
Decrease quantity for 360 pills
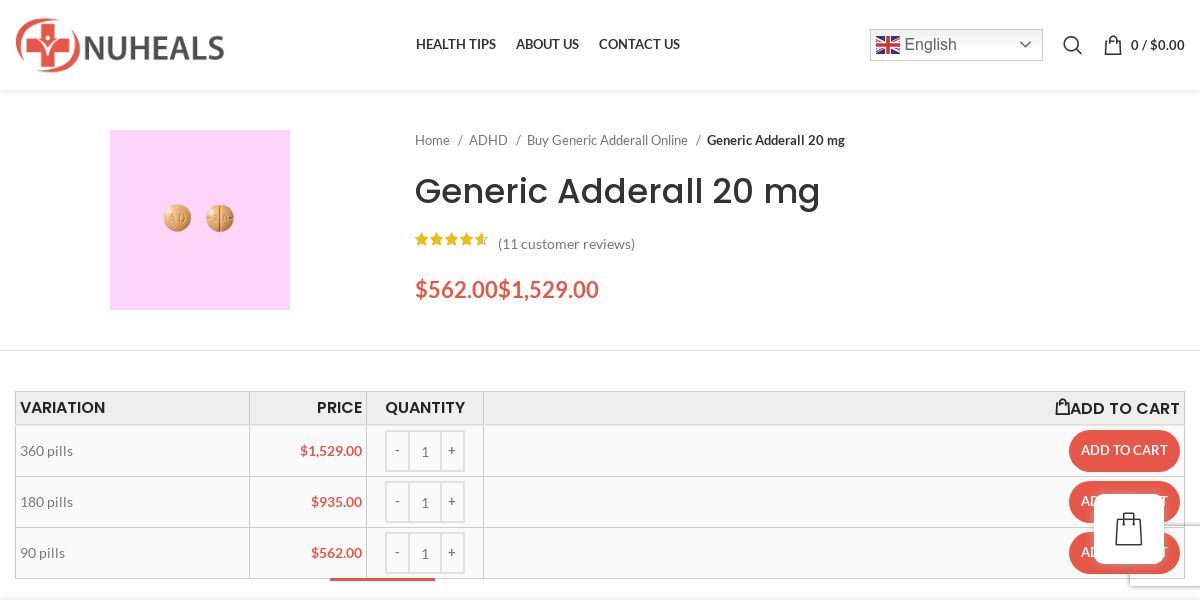tap(397, 451)
